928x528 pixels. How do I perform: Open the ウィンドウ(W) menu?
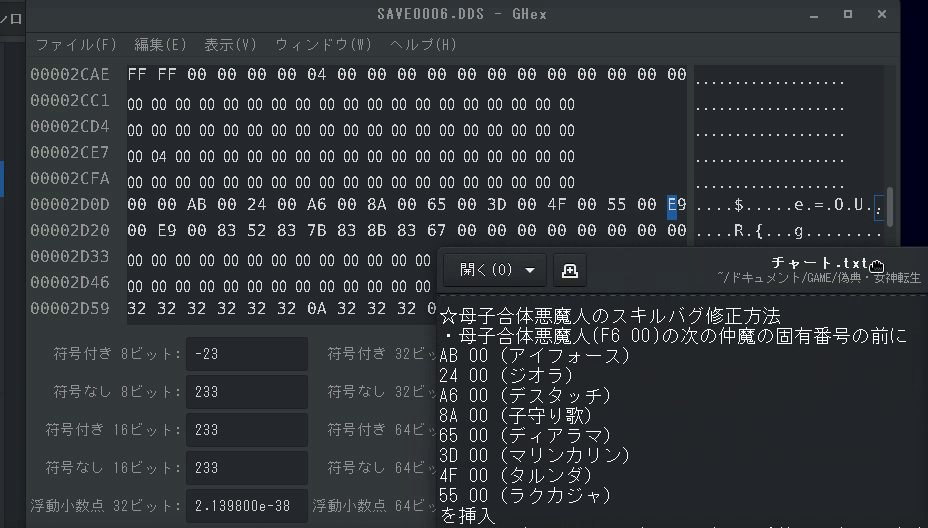(323, 45)
